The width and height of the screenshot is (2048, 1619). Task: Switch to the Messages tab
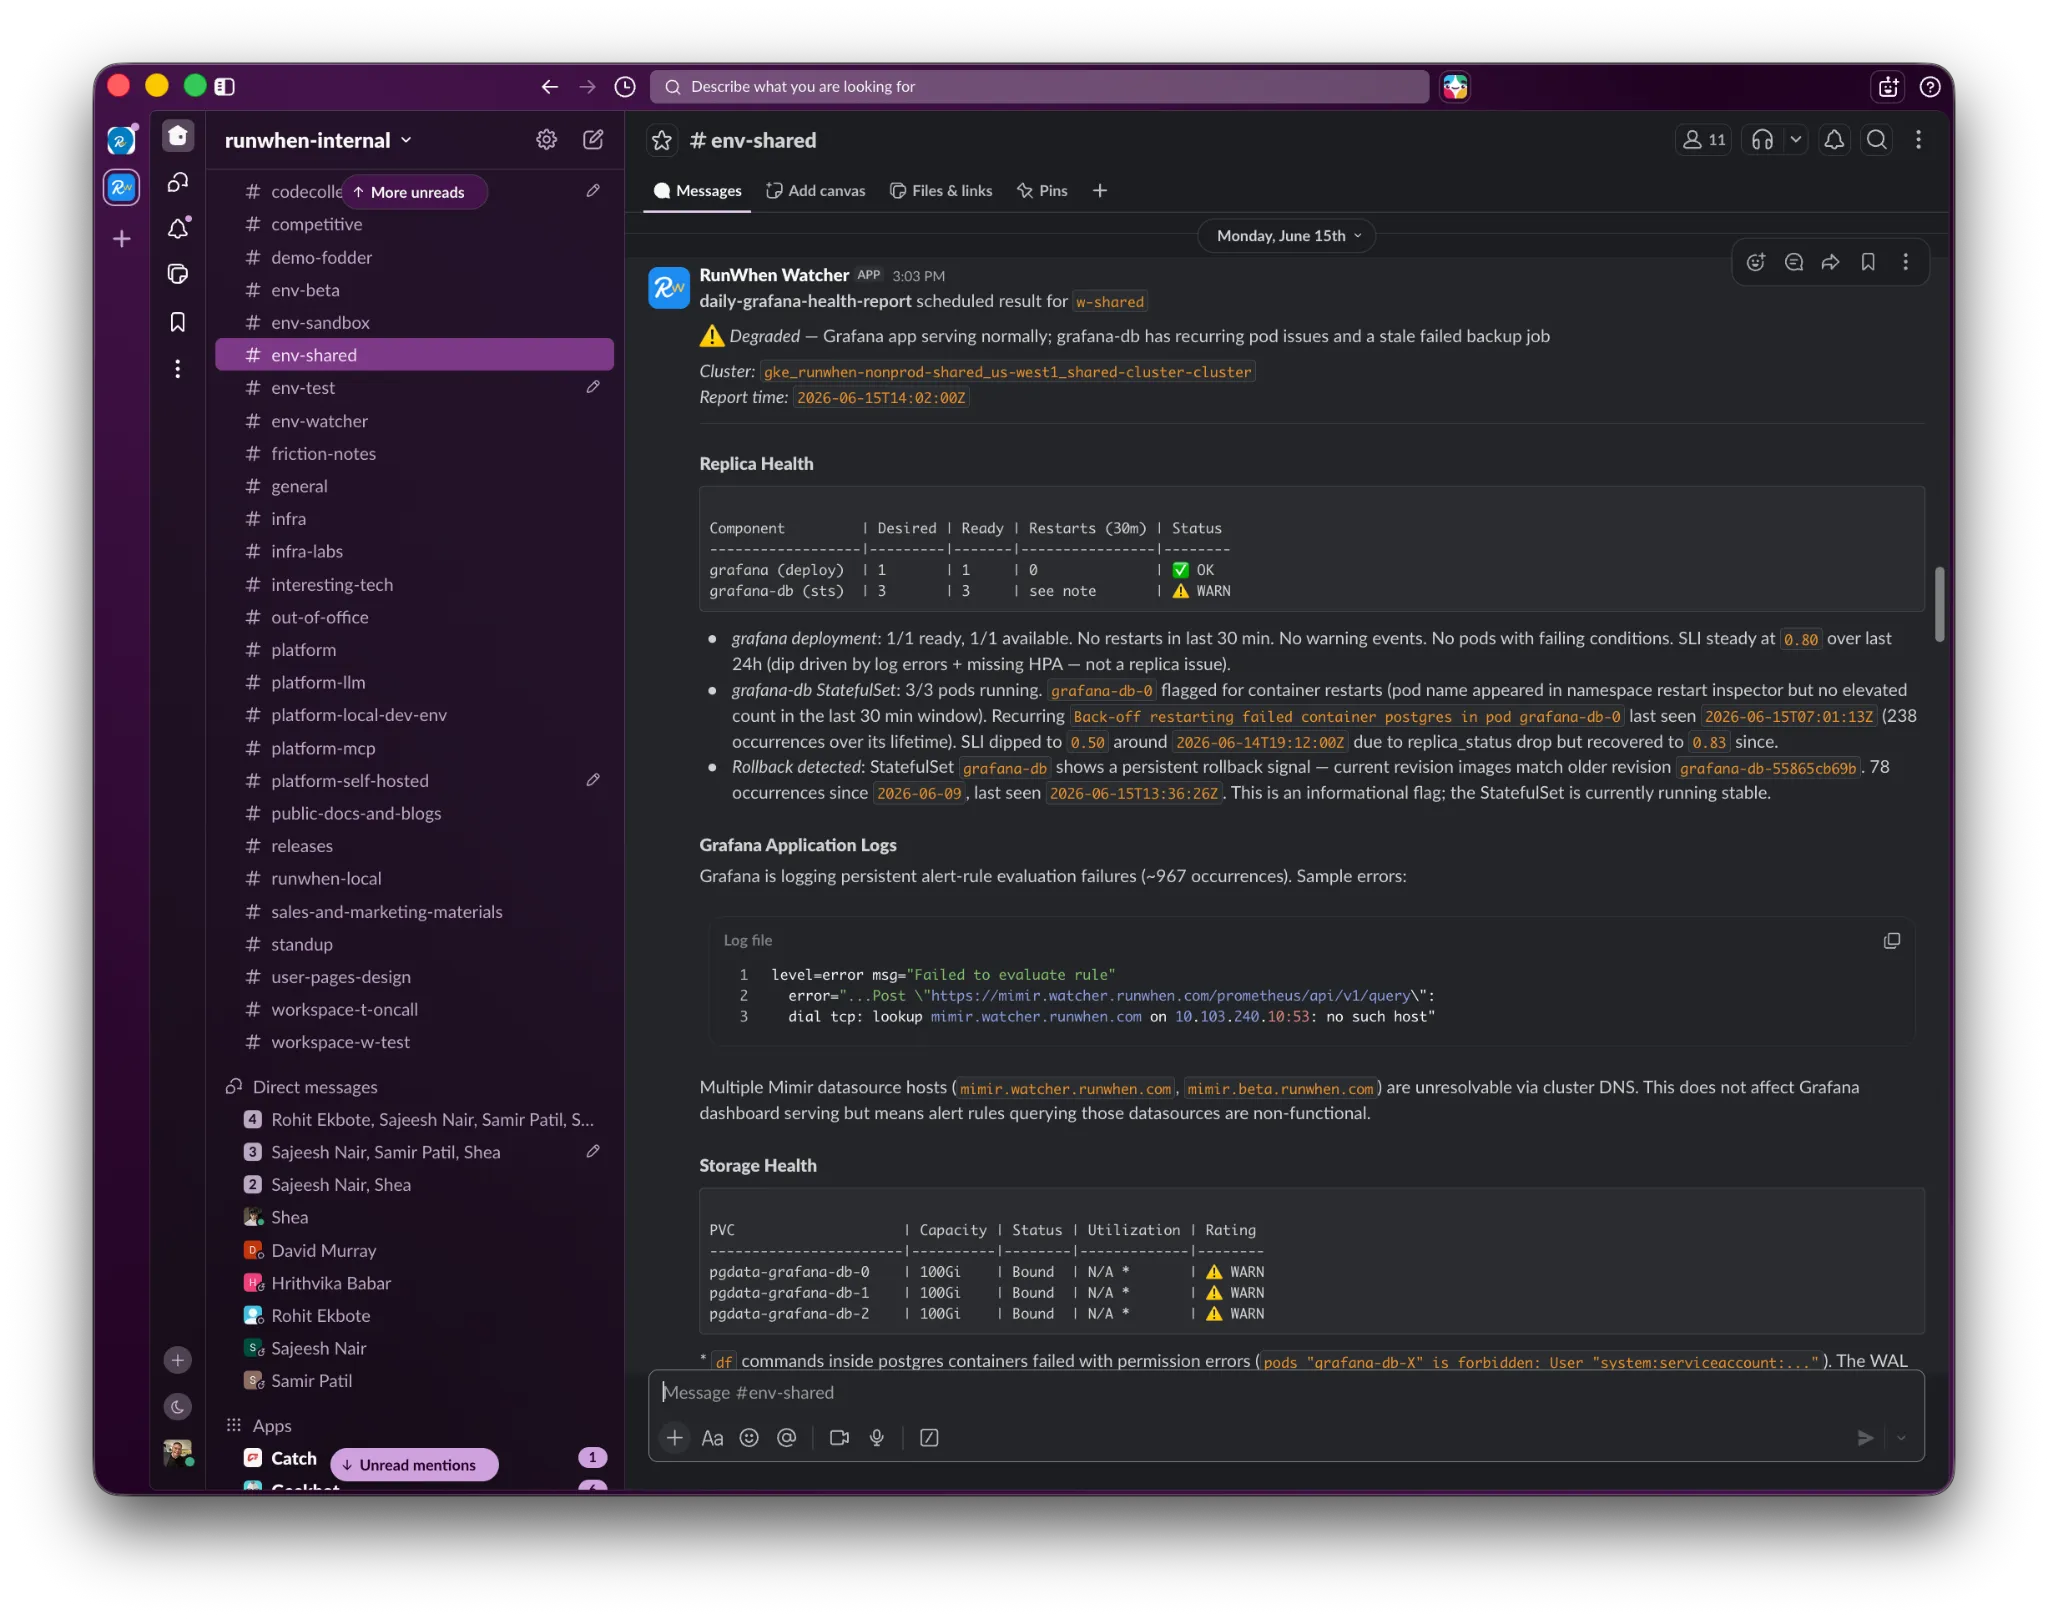point(698,191)
